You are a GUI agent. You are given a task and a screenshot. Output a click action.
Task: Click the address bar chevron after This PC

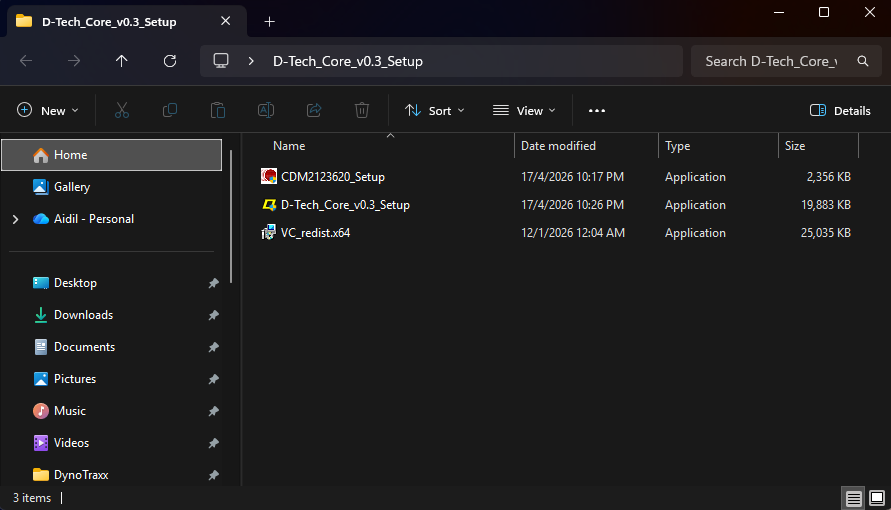coord(251,61)
